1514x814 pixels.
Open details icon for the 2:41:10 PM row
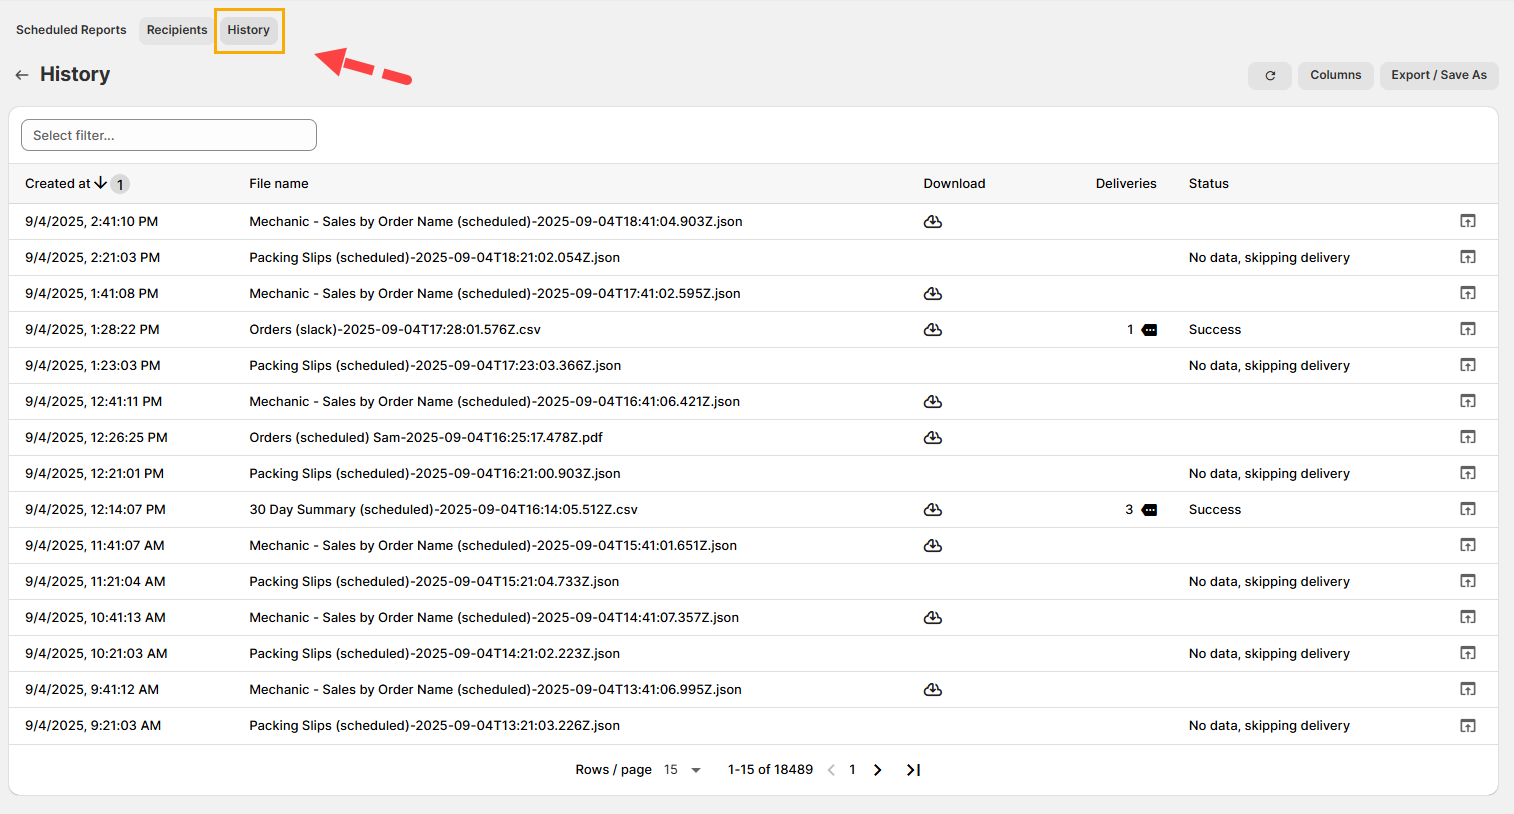1467,221
